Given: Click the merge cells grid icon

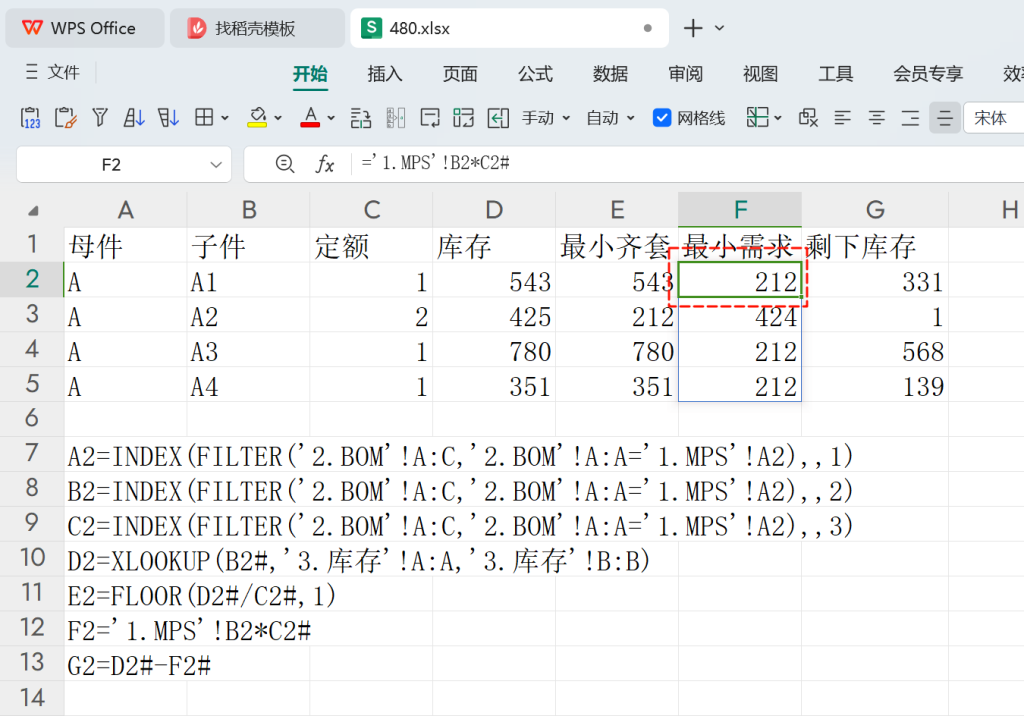Looking at the screenshot, I should pos(464,118).
